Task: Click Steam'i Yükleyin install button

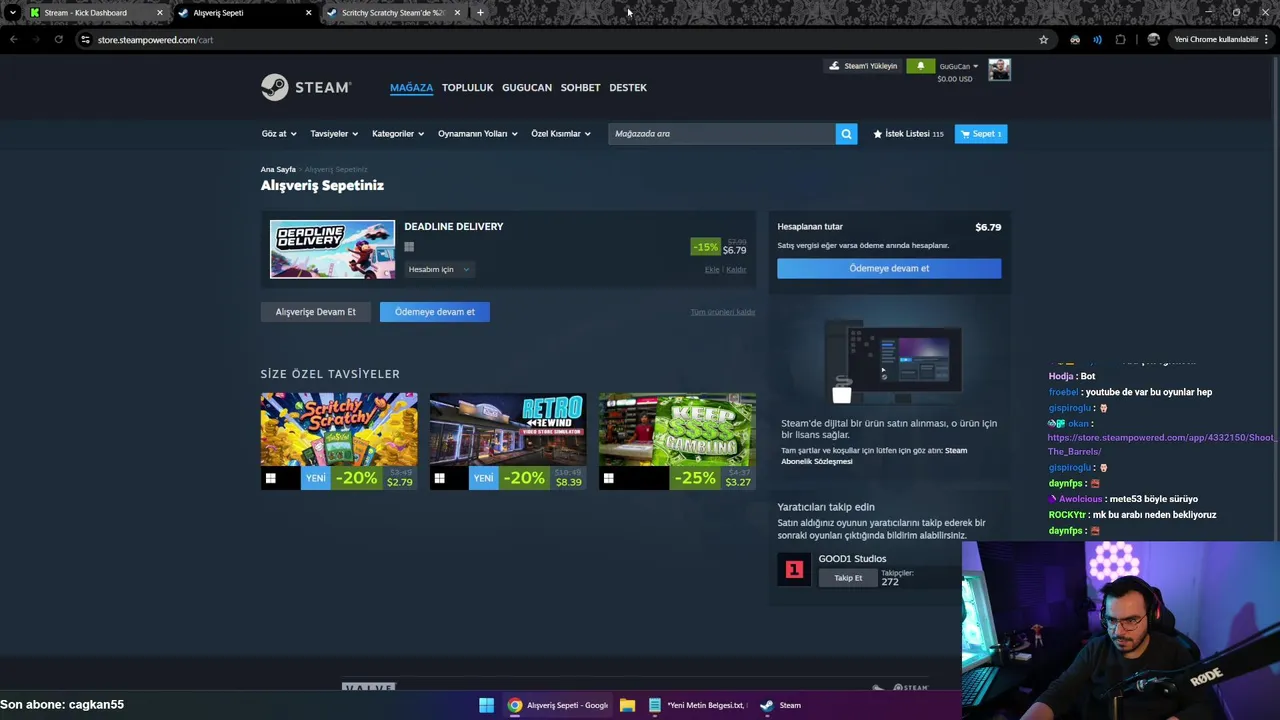Action: pyautogui.click(x=863, y=66)
